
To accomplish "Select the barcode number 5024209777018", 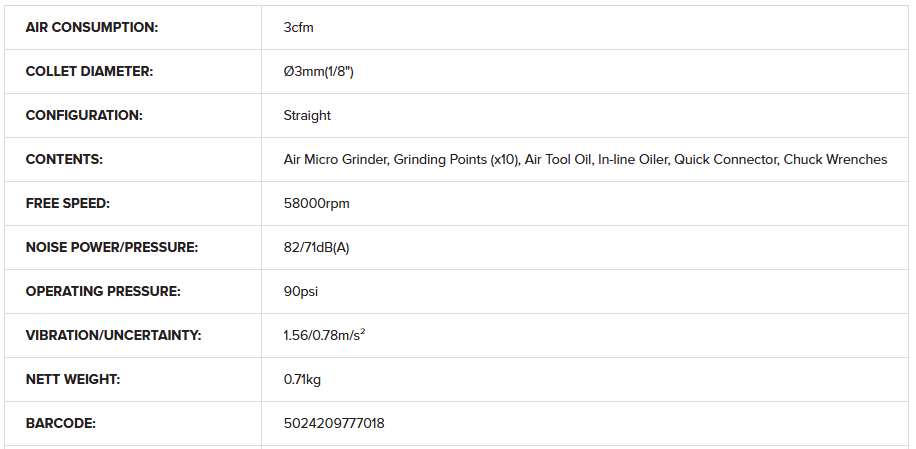I will tap(334, 423).
